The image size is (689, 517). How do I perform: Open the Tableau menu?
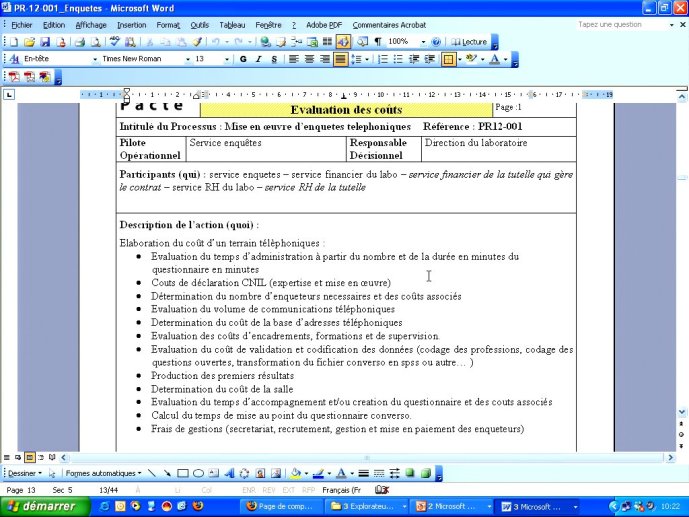point(232,25)
